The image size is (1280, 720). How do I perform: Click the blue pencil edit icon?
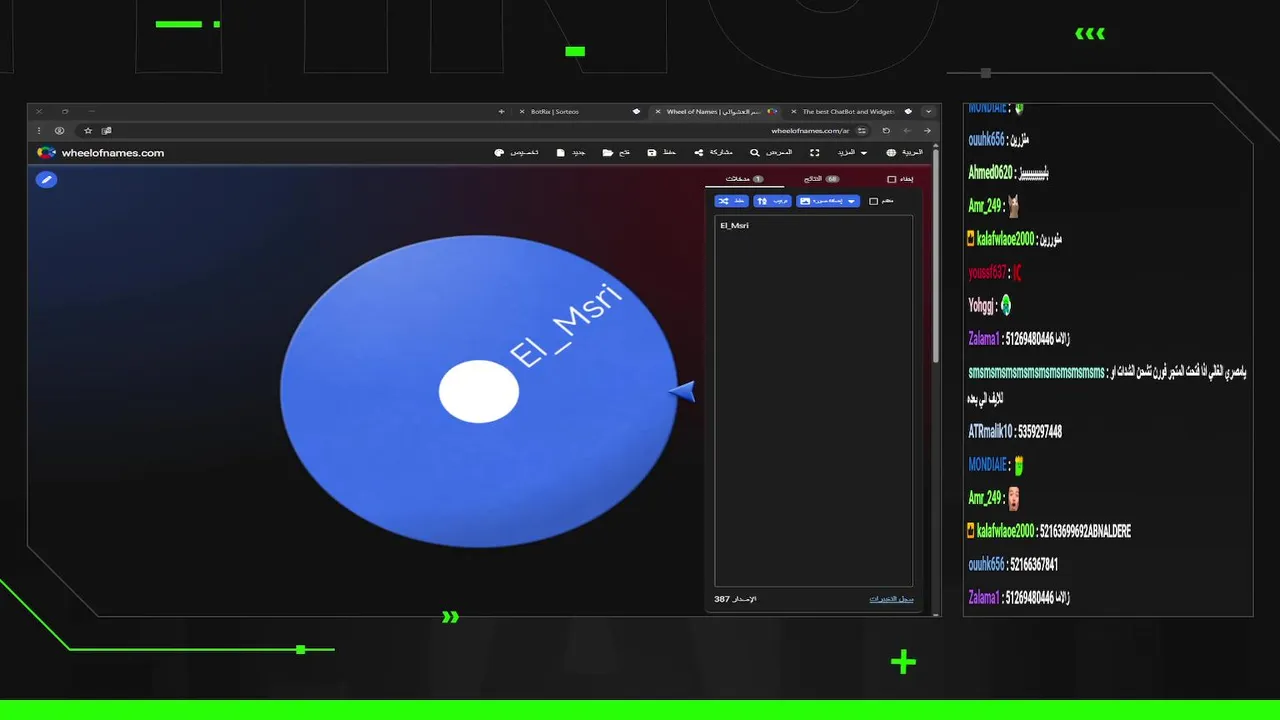(46, 180)
